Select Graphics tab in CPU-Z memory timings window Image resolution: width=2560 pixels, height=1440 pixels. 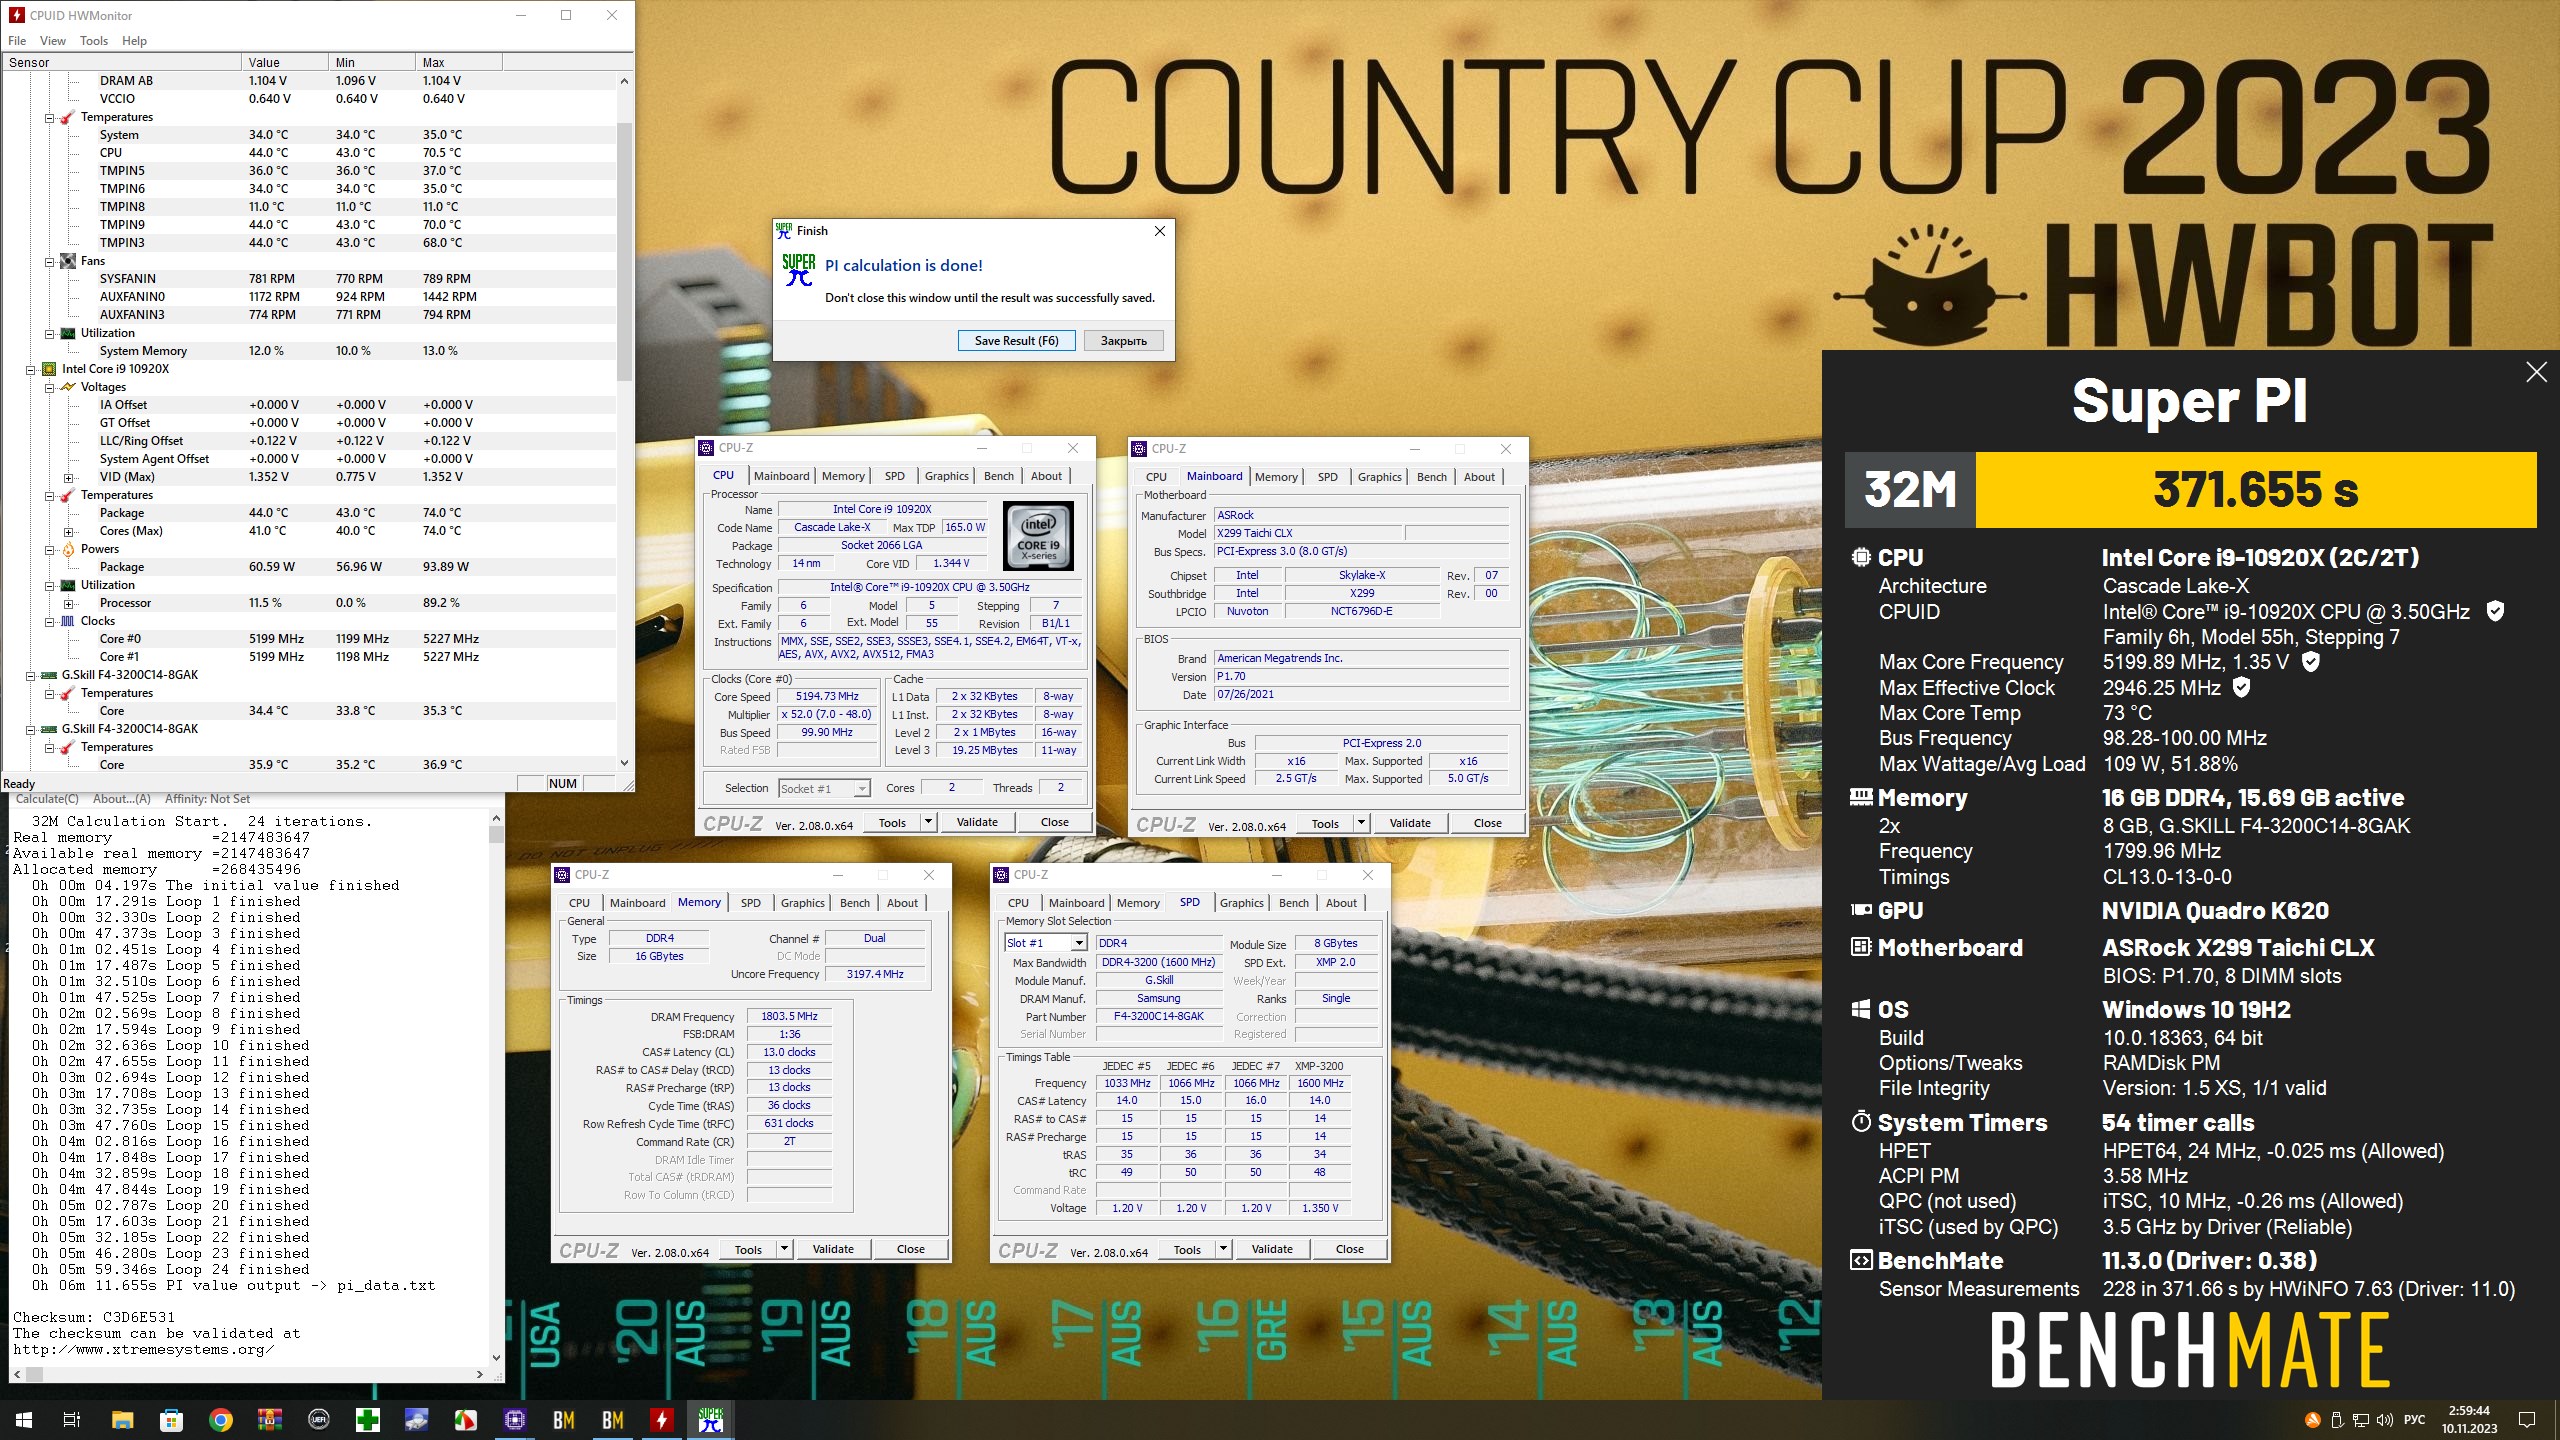coord(802,903)
